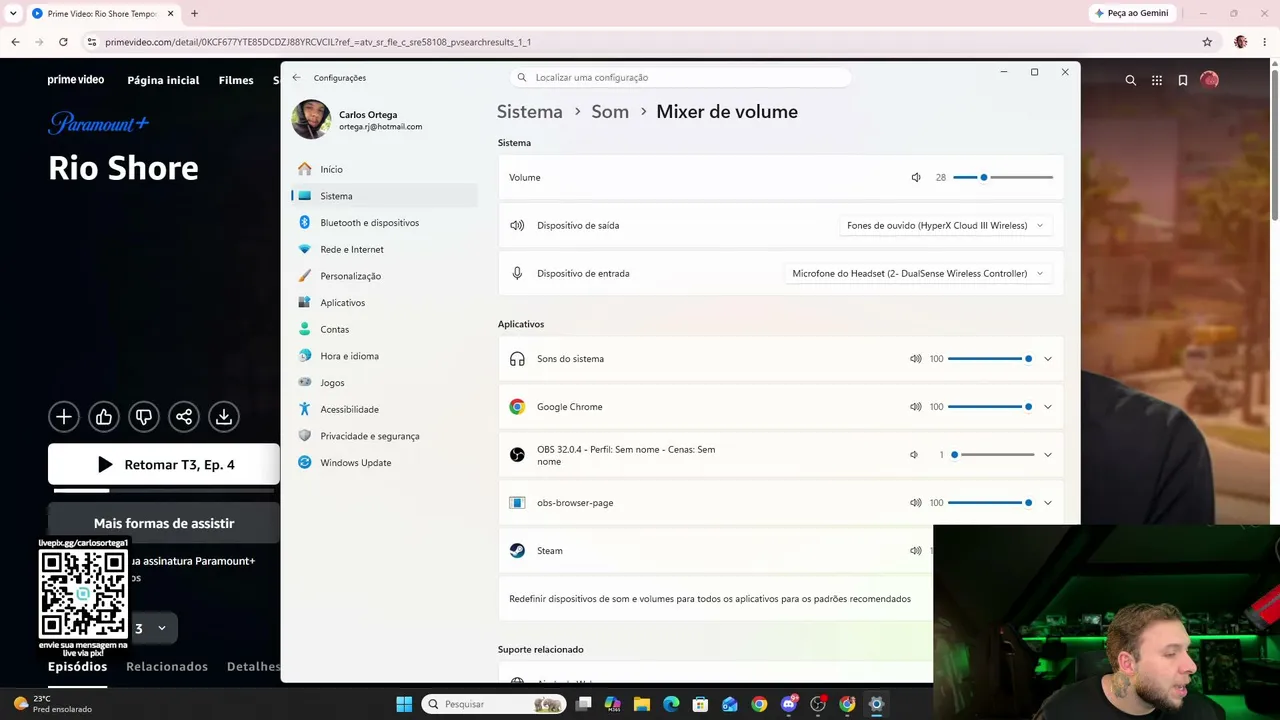
Task: Open a new Chrome tab
Action: click(x=194, y=13)
